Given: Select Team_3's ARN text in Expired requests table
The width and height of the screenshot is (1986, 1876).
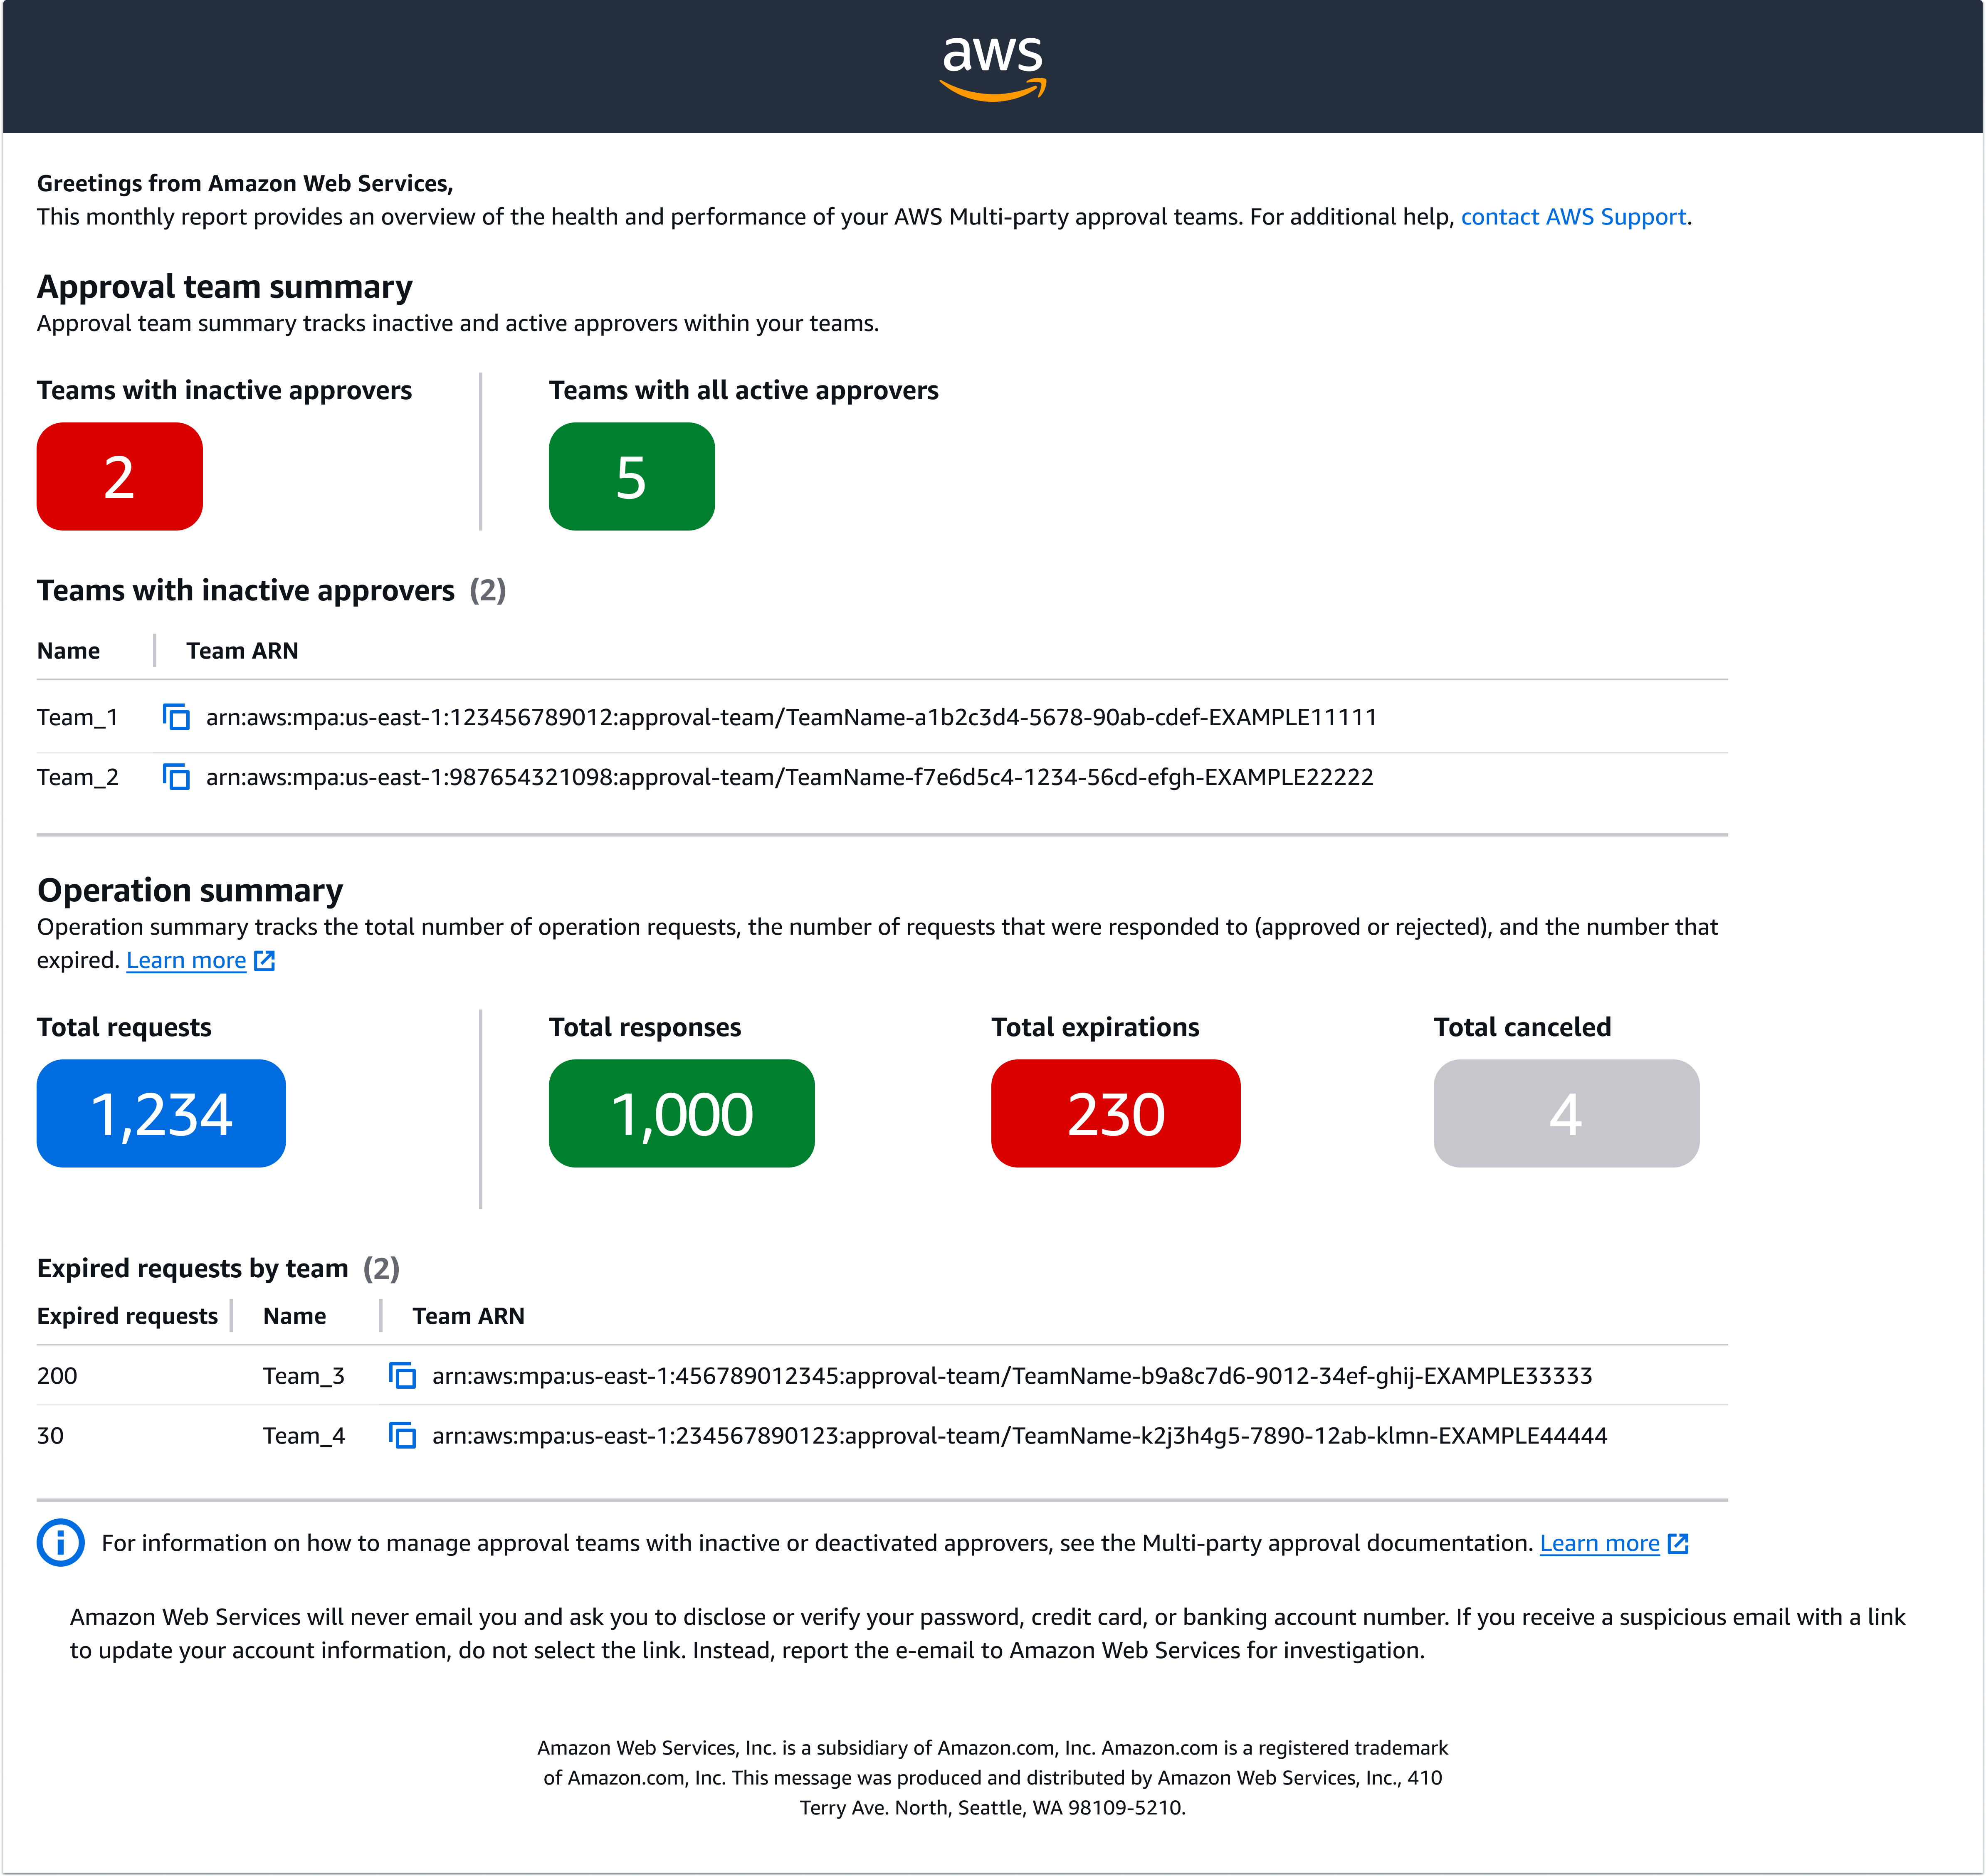Looking at the screenshot, I should point(1012,1375).
